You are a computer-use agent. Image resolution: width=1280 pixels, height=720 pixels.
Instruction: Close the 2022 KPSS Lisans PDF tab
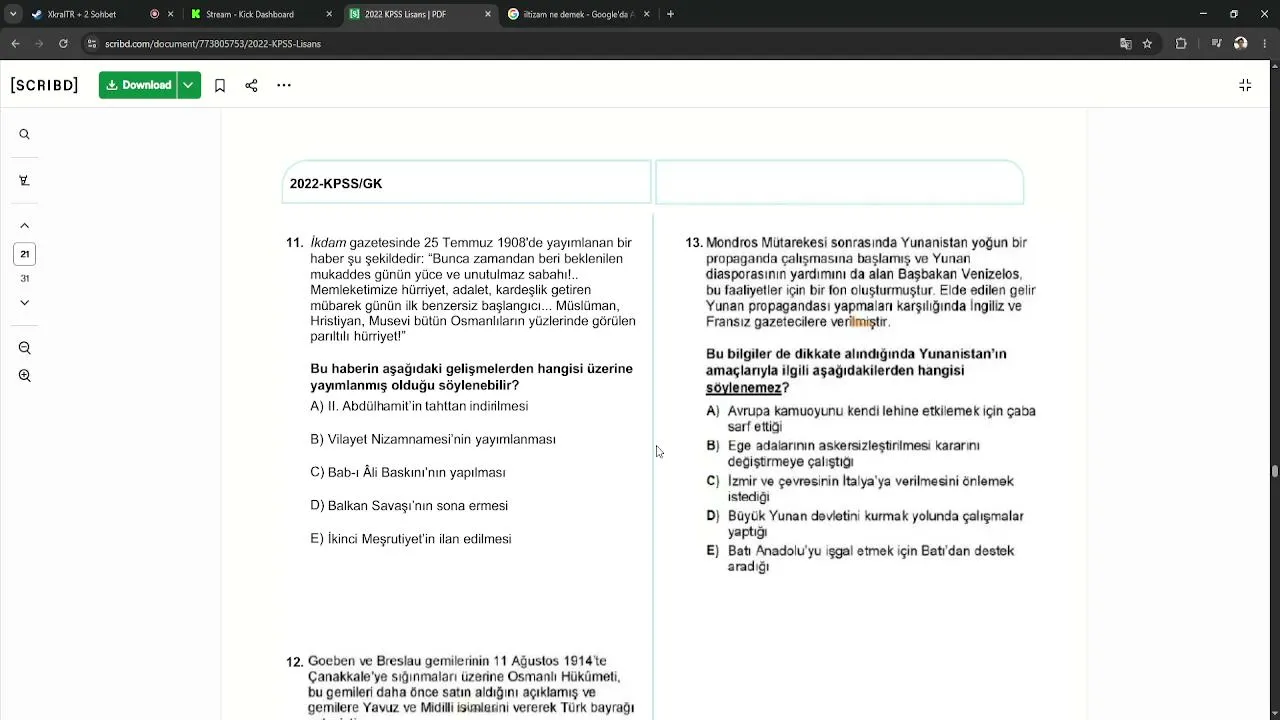tap(488, 14)
